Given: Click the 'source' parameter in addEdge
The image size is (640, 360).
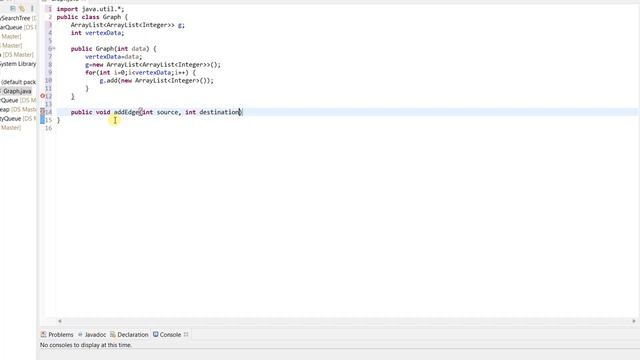Looking at the screenshot, I should [x=167, y=112].
